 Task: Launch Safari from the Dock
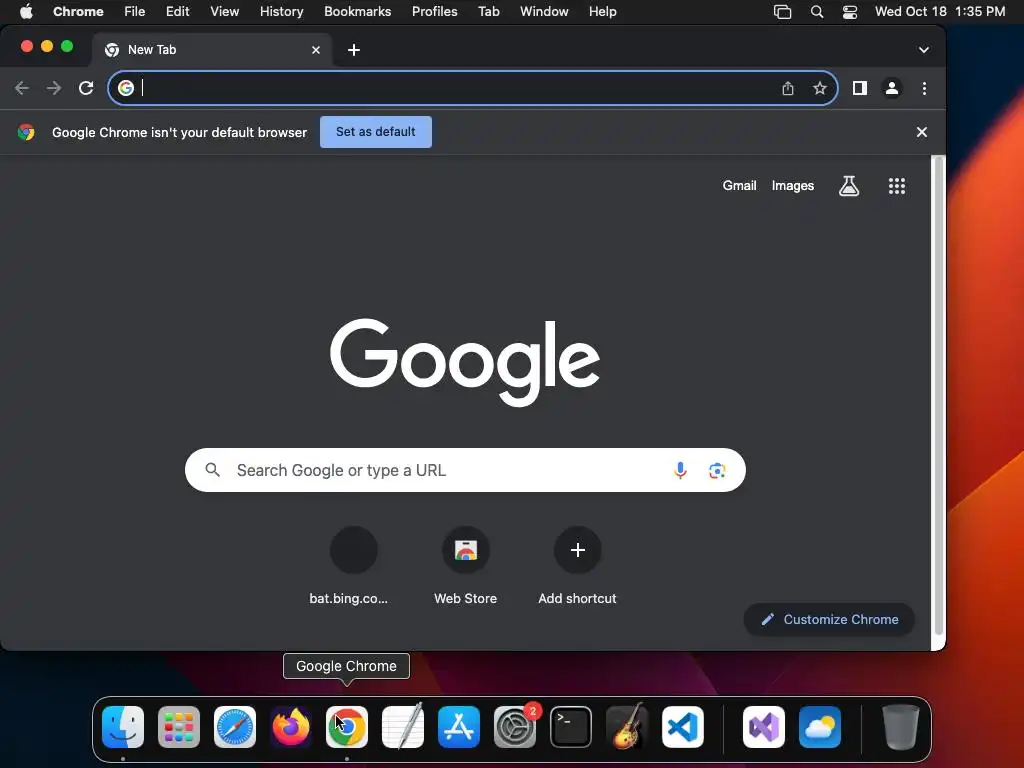click(235, 727)
